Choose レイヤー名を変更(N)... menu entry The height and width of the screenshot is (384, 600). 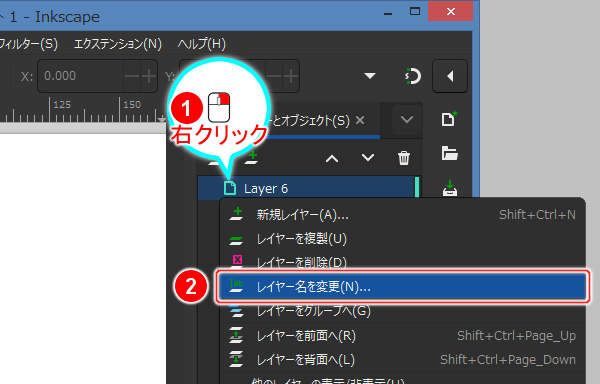[403, 286]
